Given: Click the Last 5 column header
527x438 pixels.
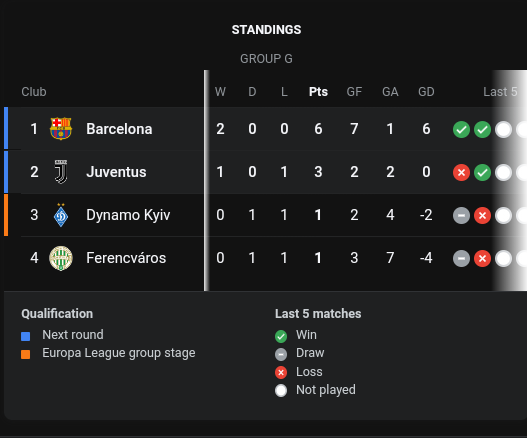Looking at the screenshot, I should coord(500,91).
